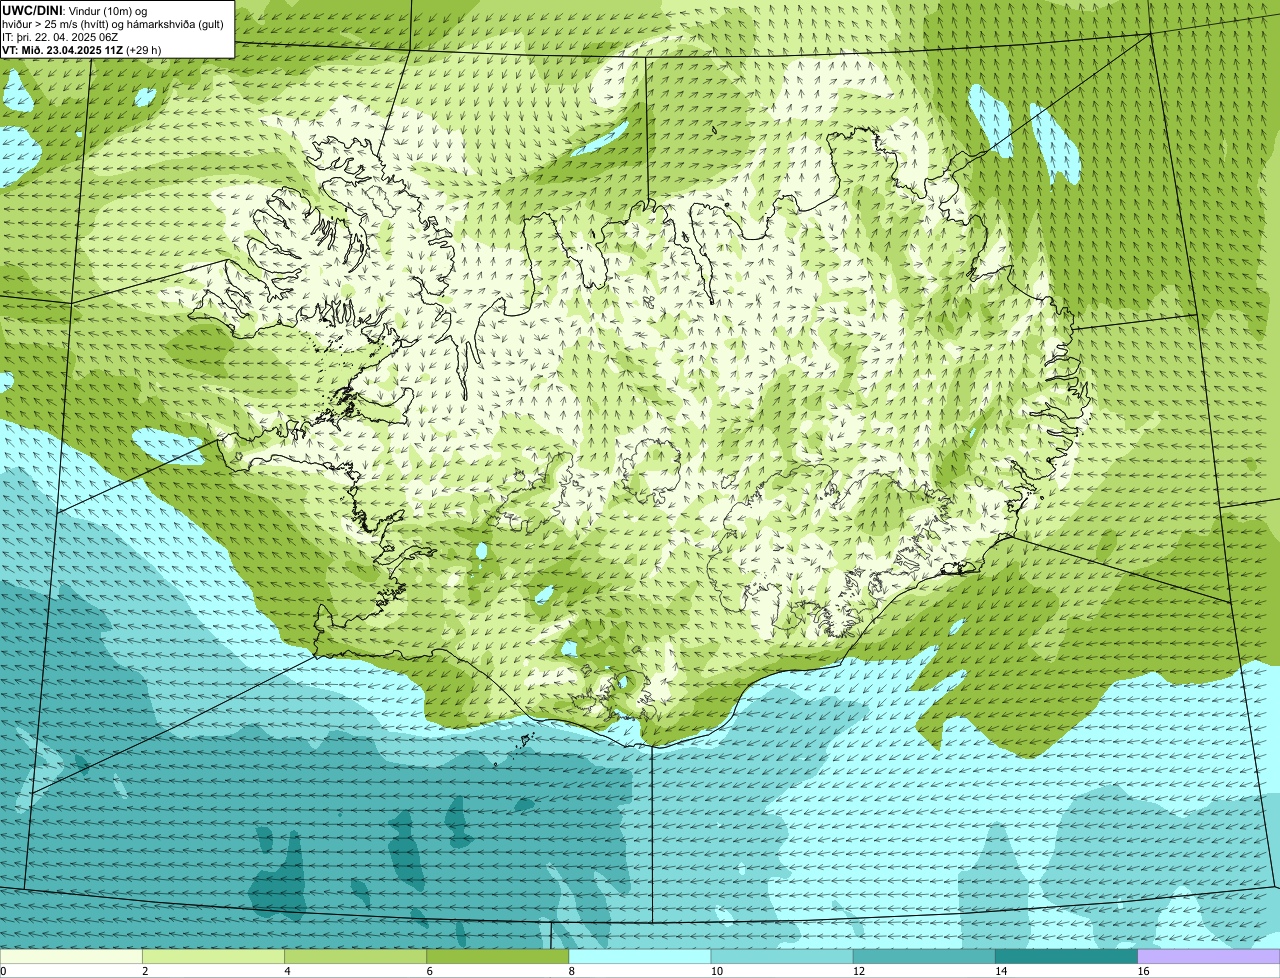Click the scale label "4"
Image resolution: width=1280 pixels, height=978 pixels.
[287, 971]
